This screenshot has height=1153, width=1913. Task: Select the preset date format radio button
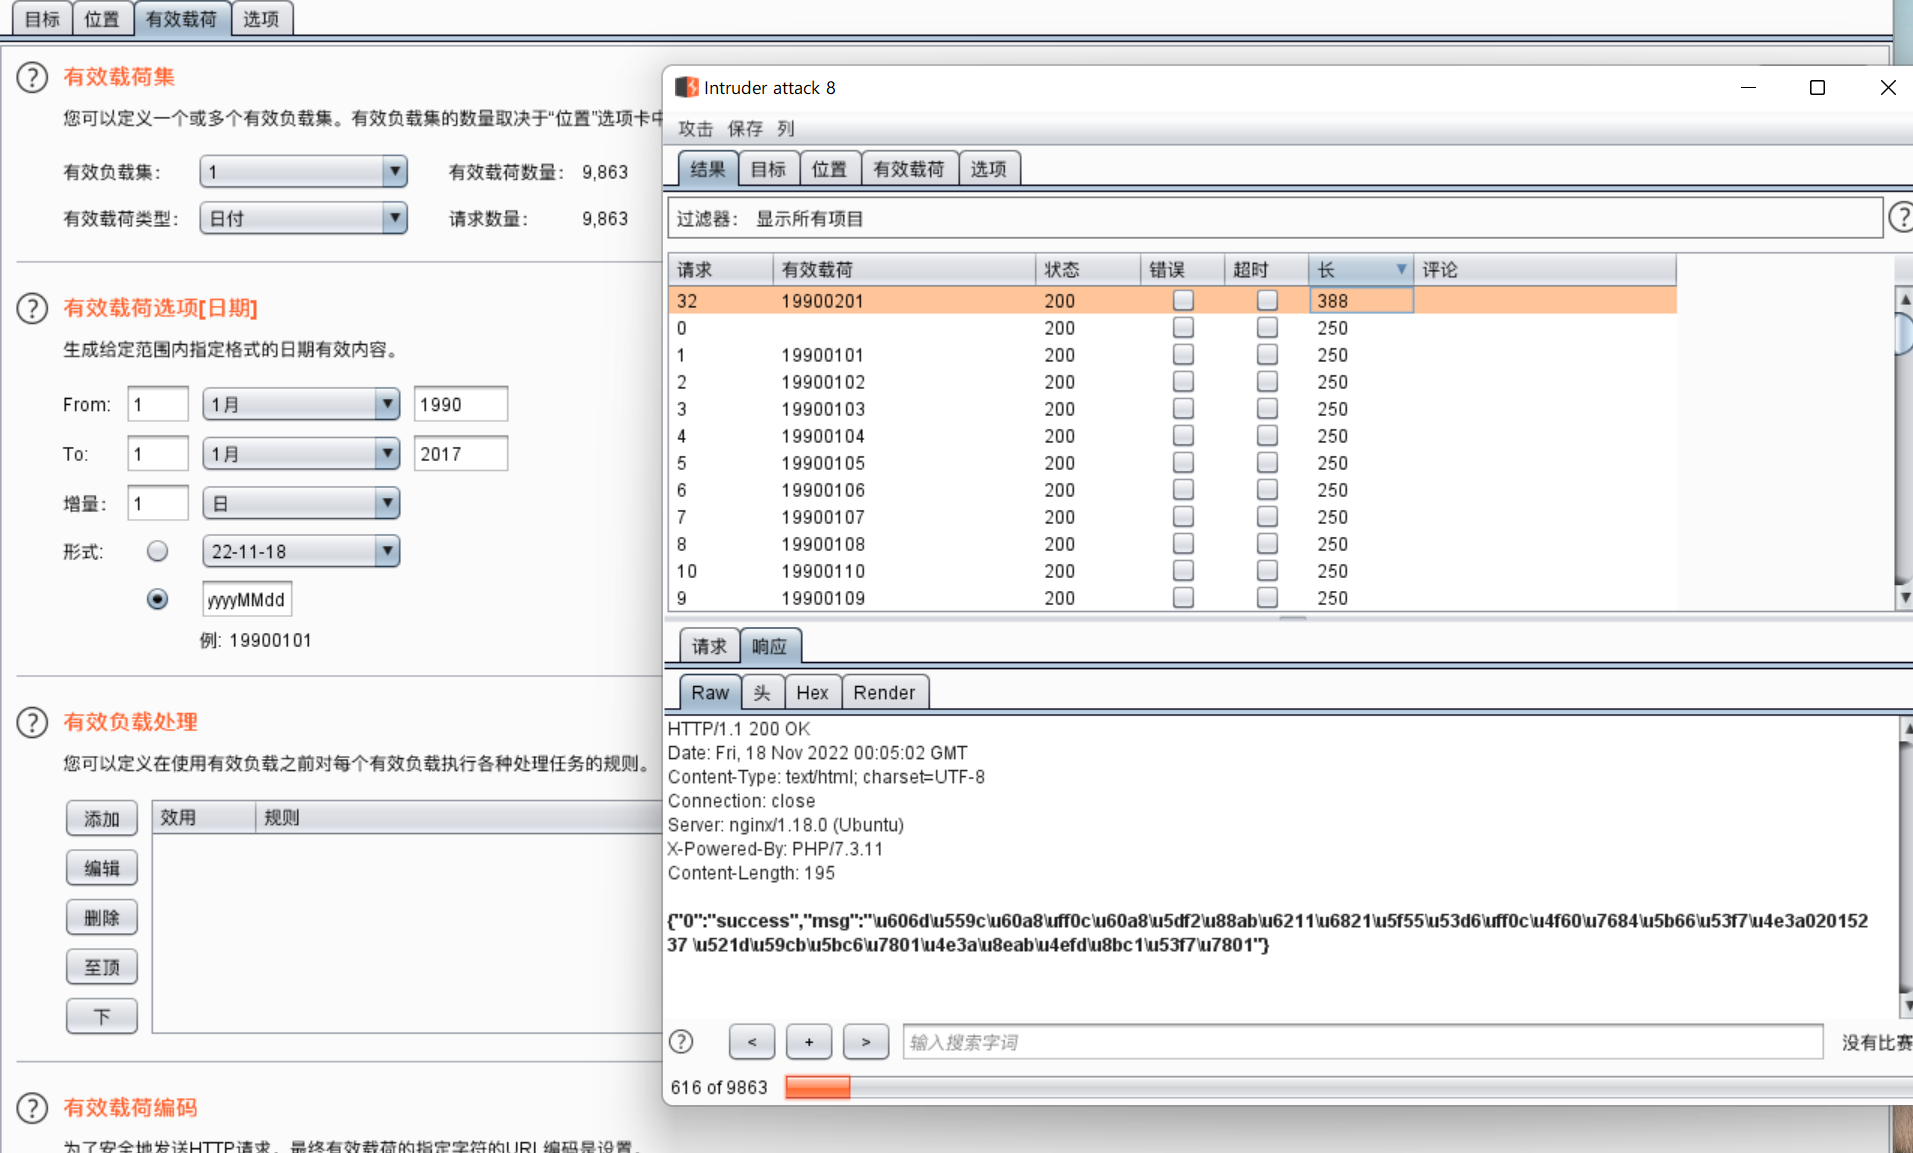pos(157,551)
